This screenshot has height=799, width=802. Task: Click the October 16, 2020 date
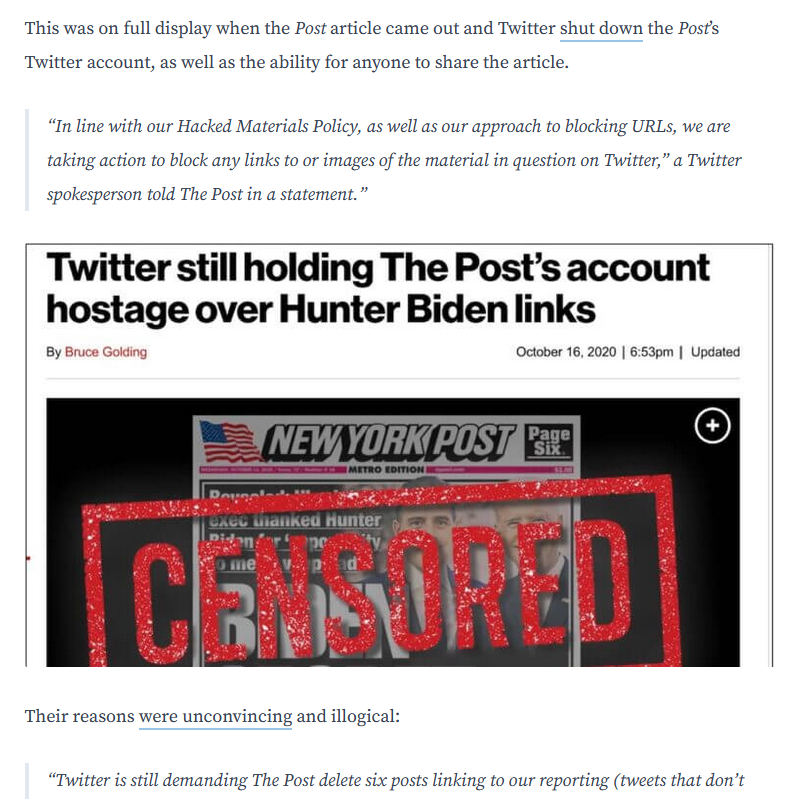(567, 352)
